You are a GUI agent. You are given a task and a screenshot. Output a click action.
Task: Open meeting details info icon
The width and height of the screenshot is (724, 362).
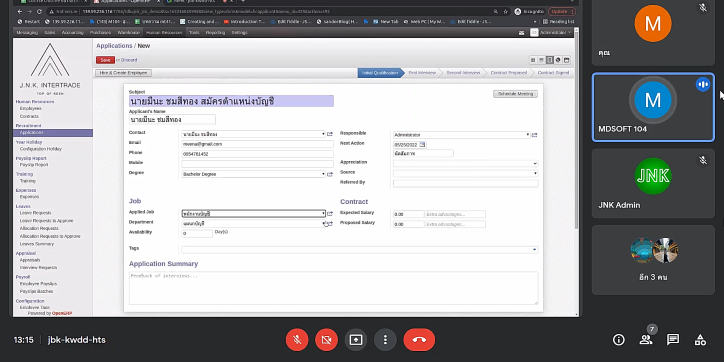click(x=618, y=340)
